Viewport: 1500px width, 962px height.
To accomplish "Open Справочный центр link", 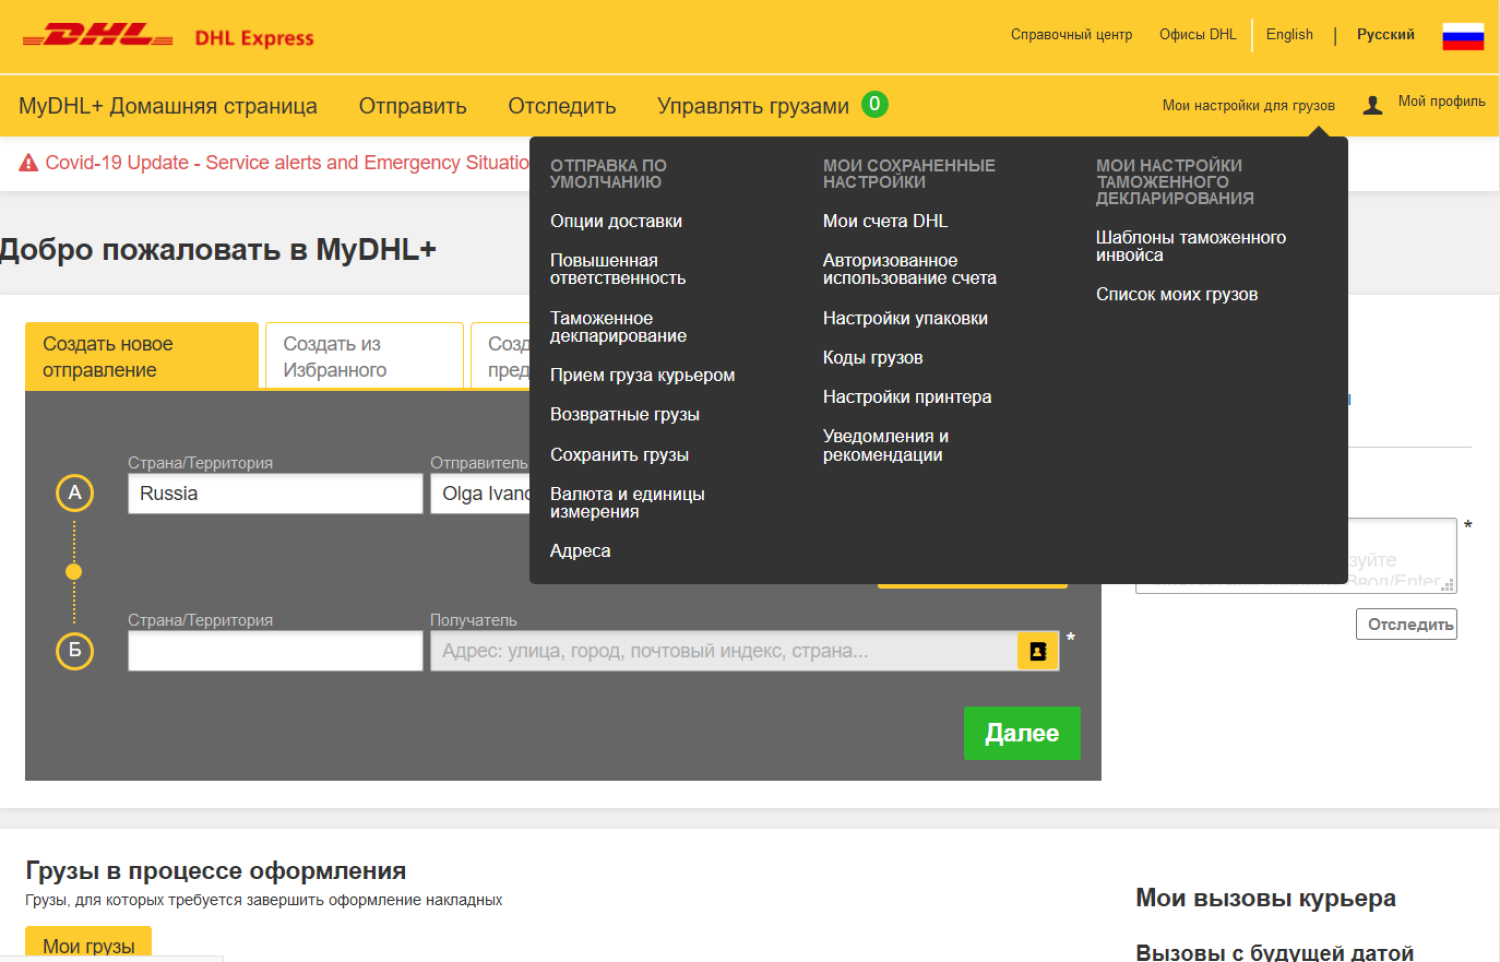I will coord(1070,35).
